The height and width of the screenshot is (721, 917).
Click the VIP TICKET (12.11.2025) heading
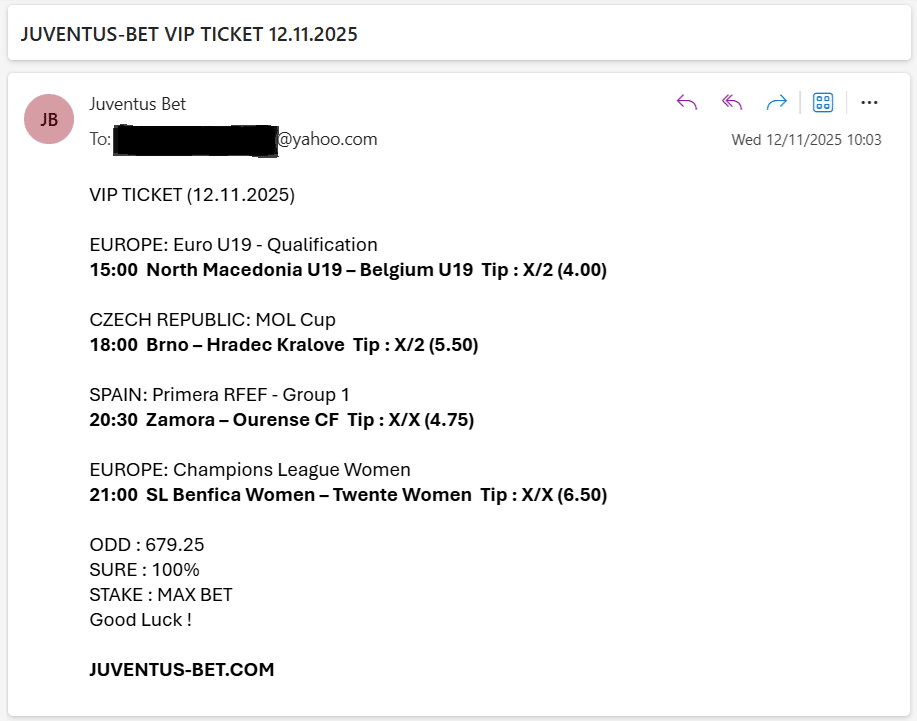pyautogui.click(x=190, y=194)
